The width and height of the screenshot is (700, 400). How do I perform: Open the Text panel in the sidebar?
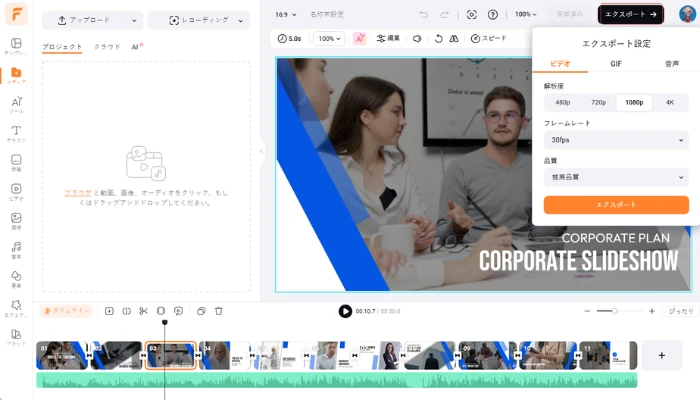(x=16, y=133)
